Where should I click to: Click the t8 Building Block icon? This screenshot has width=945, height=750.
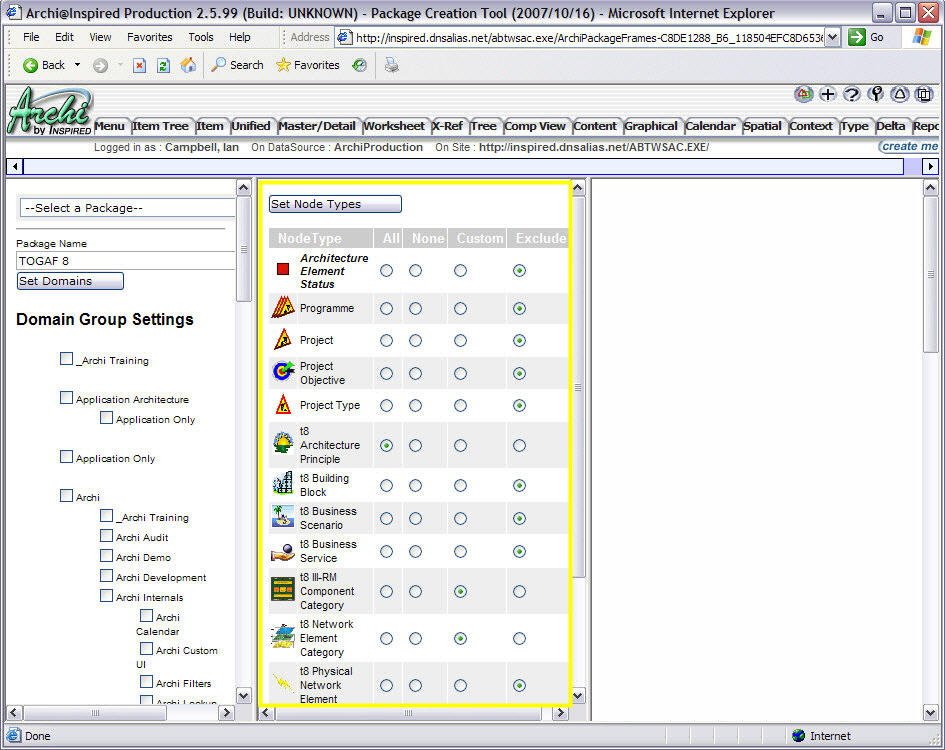coord(282,484)
